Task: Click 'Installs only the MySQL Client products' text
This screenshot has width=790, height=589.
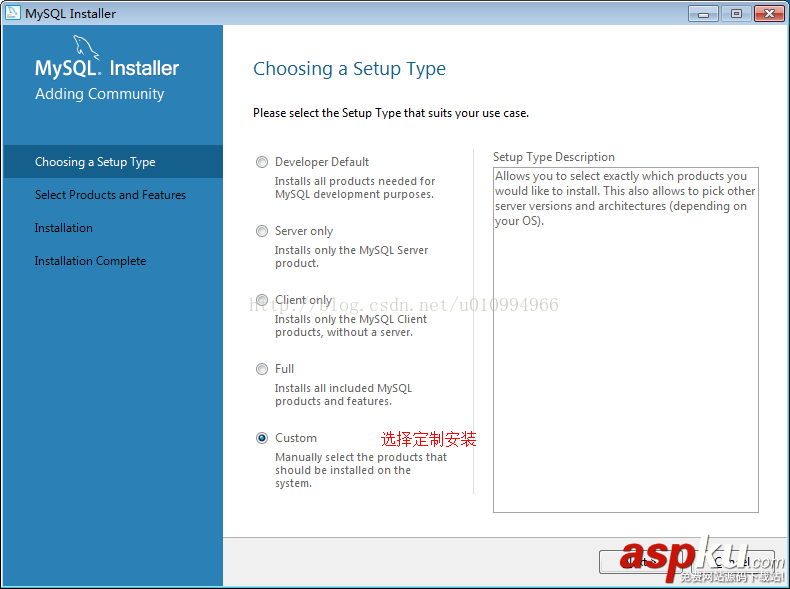Action: point(351,325)
